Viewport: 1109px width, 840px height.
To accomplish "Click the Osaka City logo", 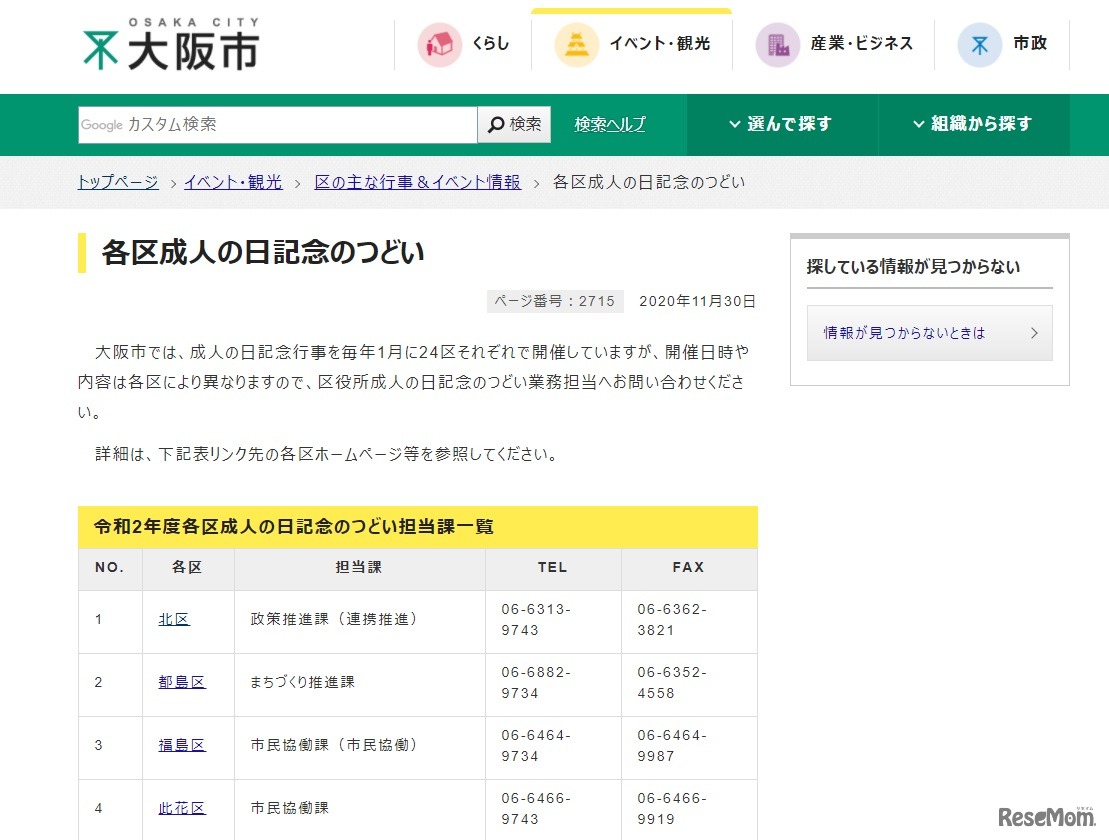I will pyautogui.click(x=170, y=46).
